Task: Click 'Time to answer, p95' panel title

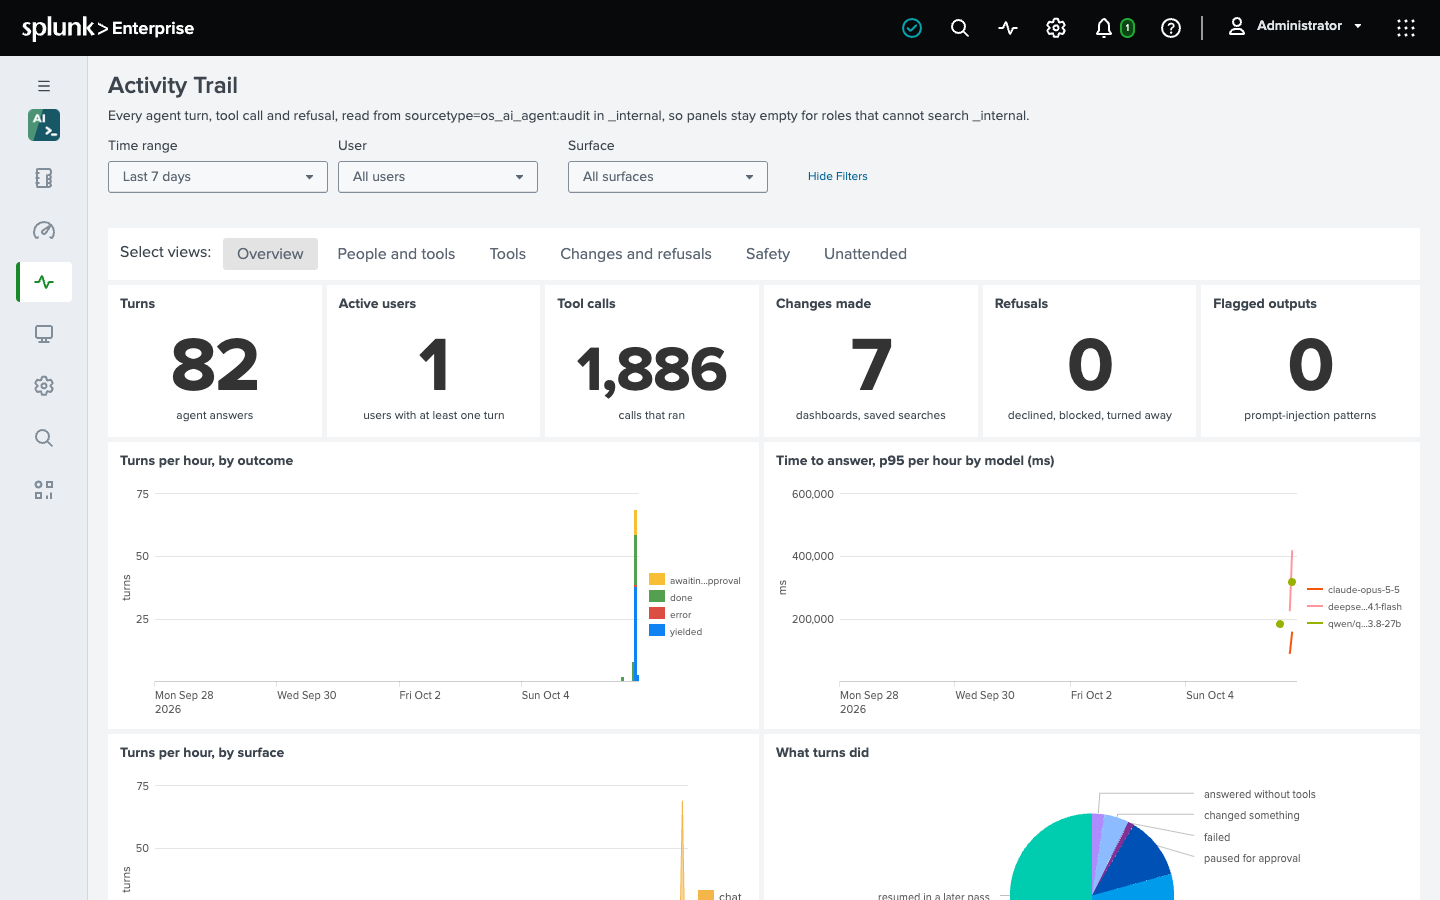Action: [915, 461]
